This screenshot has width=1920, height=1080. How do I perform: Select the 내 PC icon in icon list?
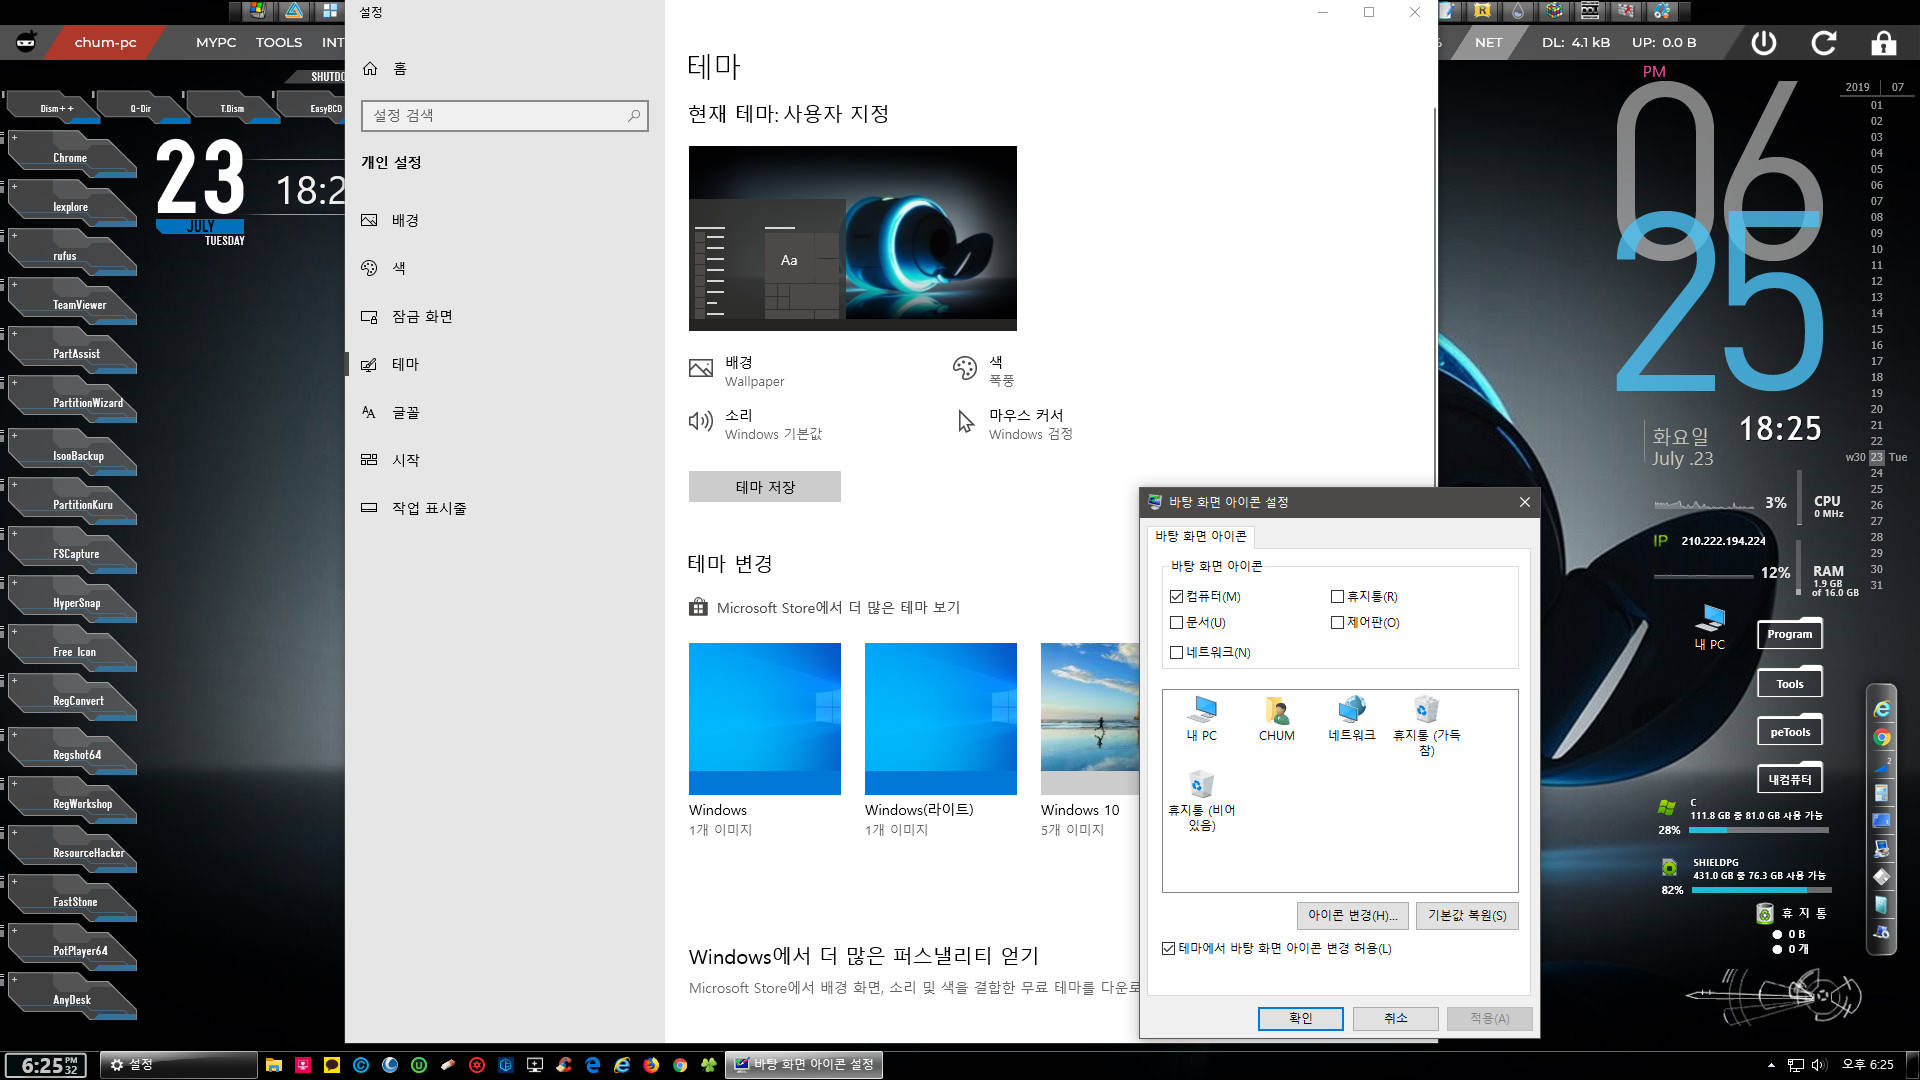click(1201, 719)
